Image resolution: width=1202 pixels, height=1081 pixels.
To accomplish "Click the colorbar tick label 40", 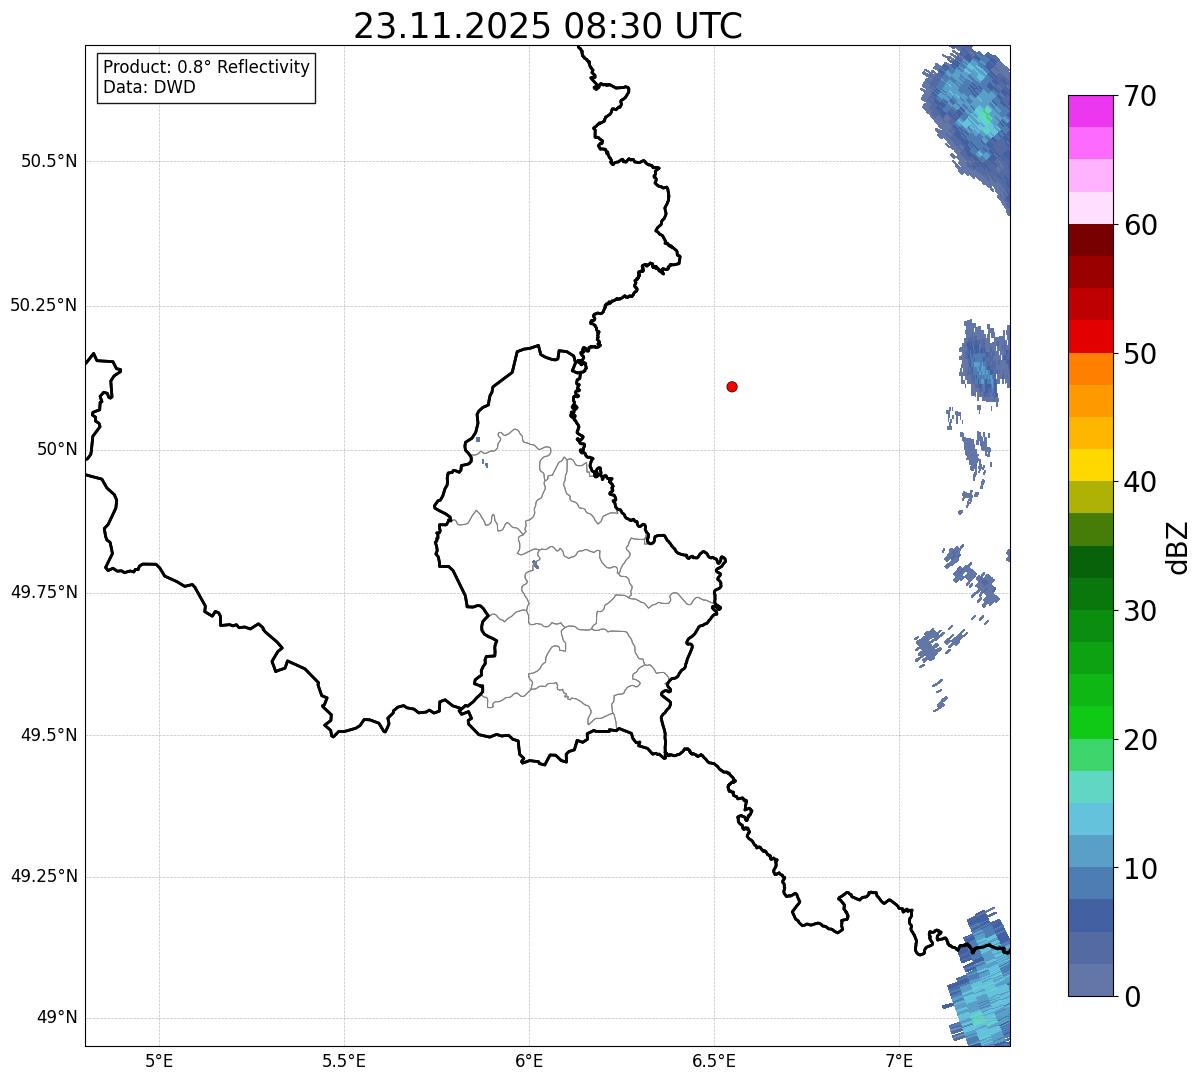I will (1140, 482).
